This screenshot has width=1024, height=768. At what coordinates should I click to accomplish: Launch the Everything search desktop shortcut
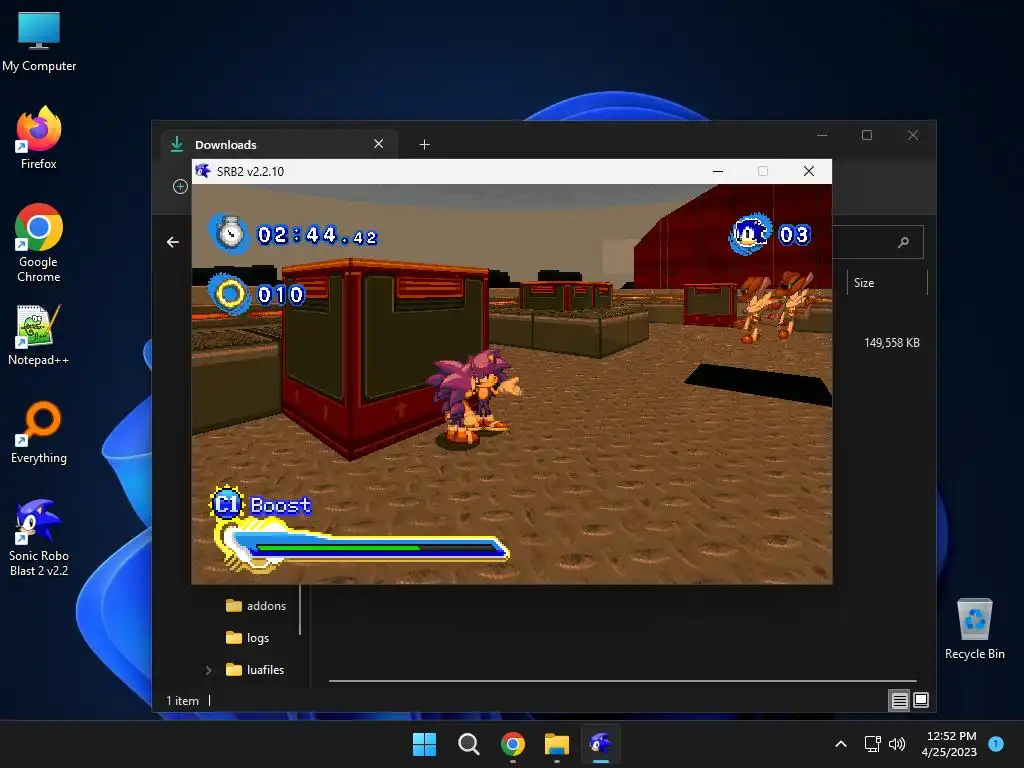[39, 432]
